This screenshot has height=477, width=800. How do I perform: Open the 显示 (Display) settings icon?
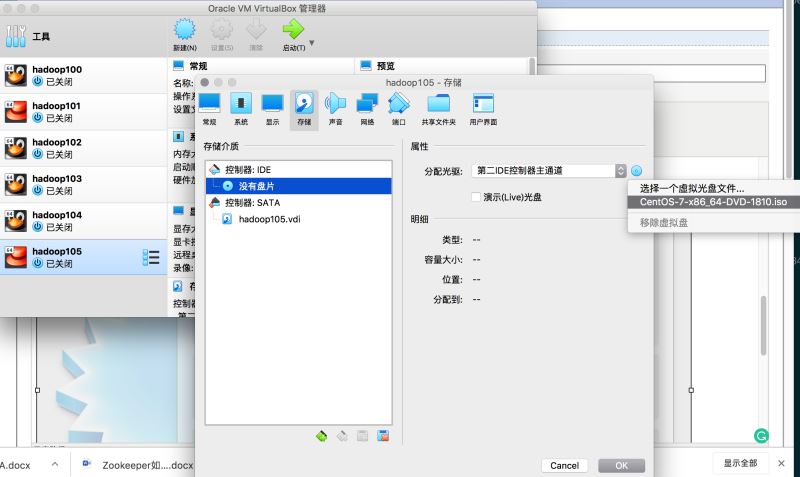pos(272,105)
